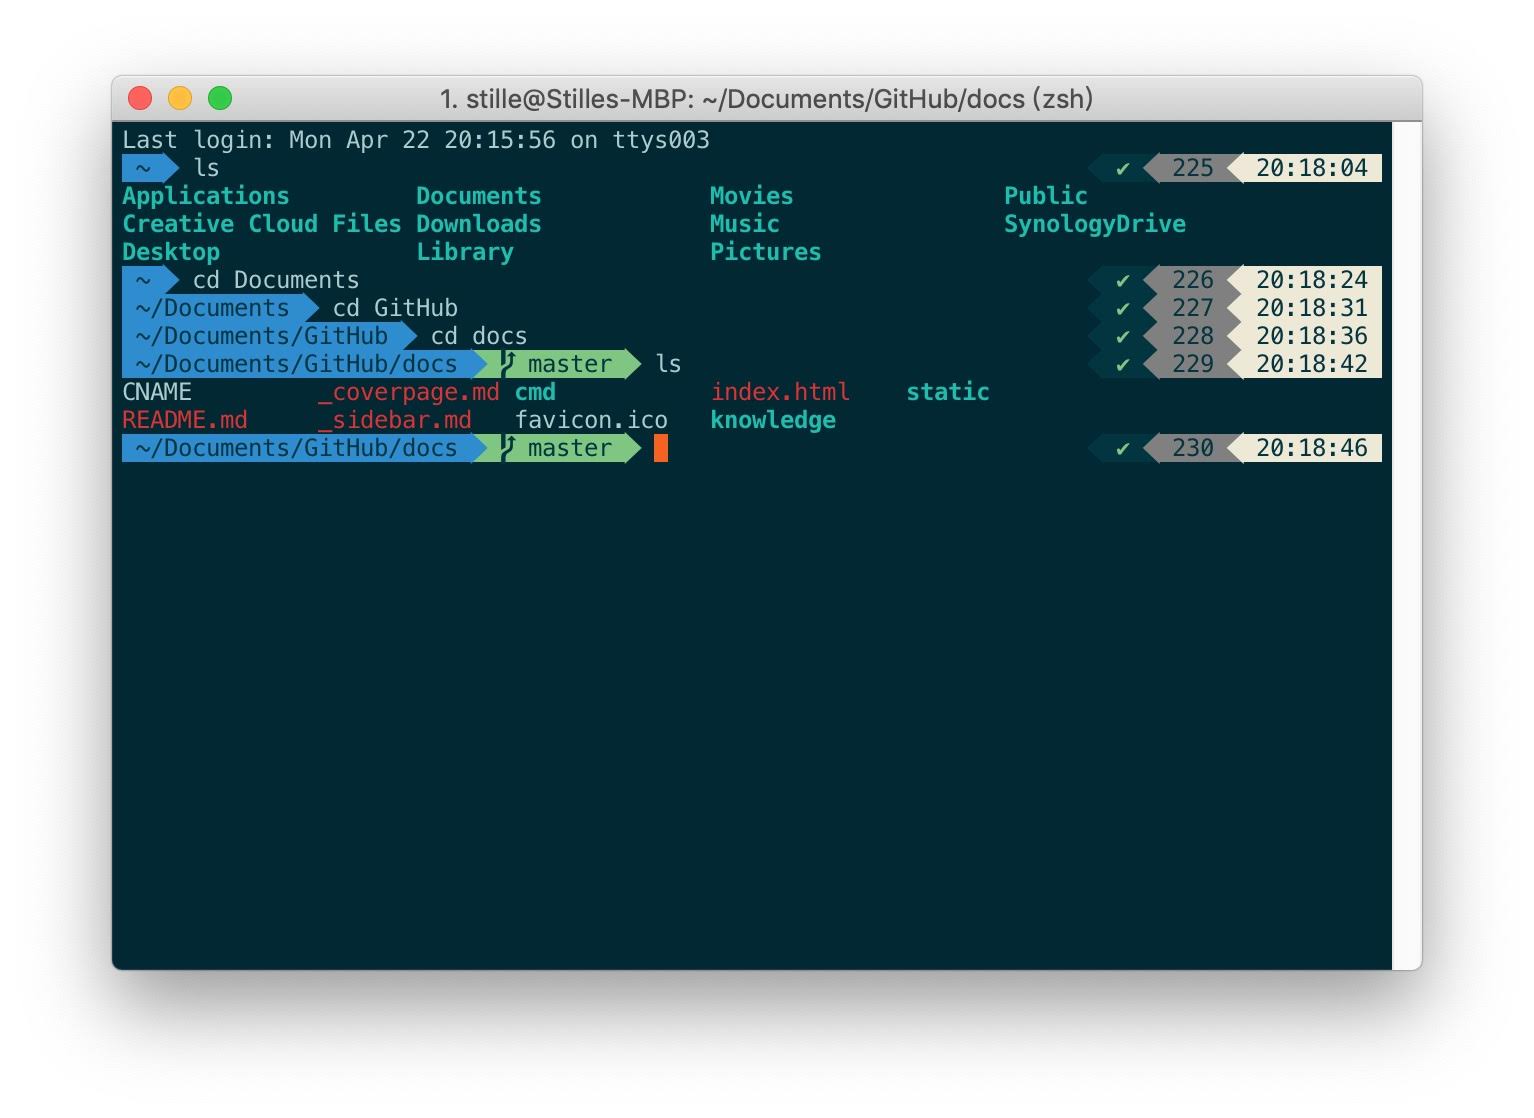This screenshot has width=1534, height=1118.
Task: Click the timestamp 20:18:24
Action: tap(1312, 280)
